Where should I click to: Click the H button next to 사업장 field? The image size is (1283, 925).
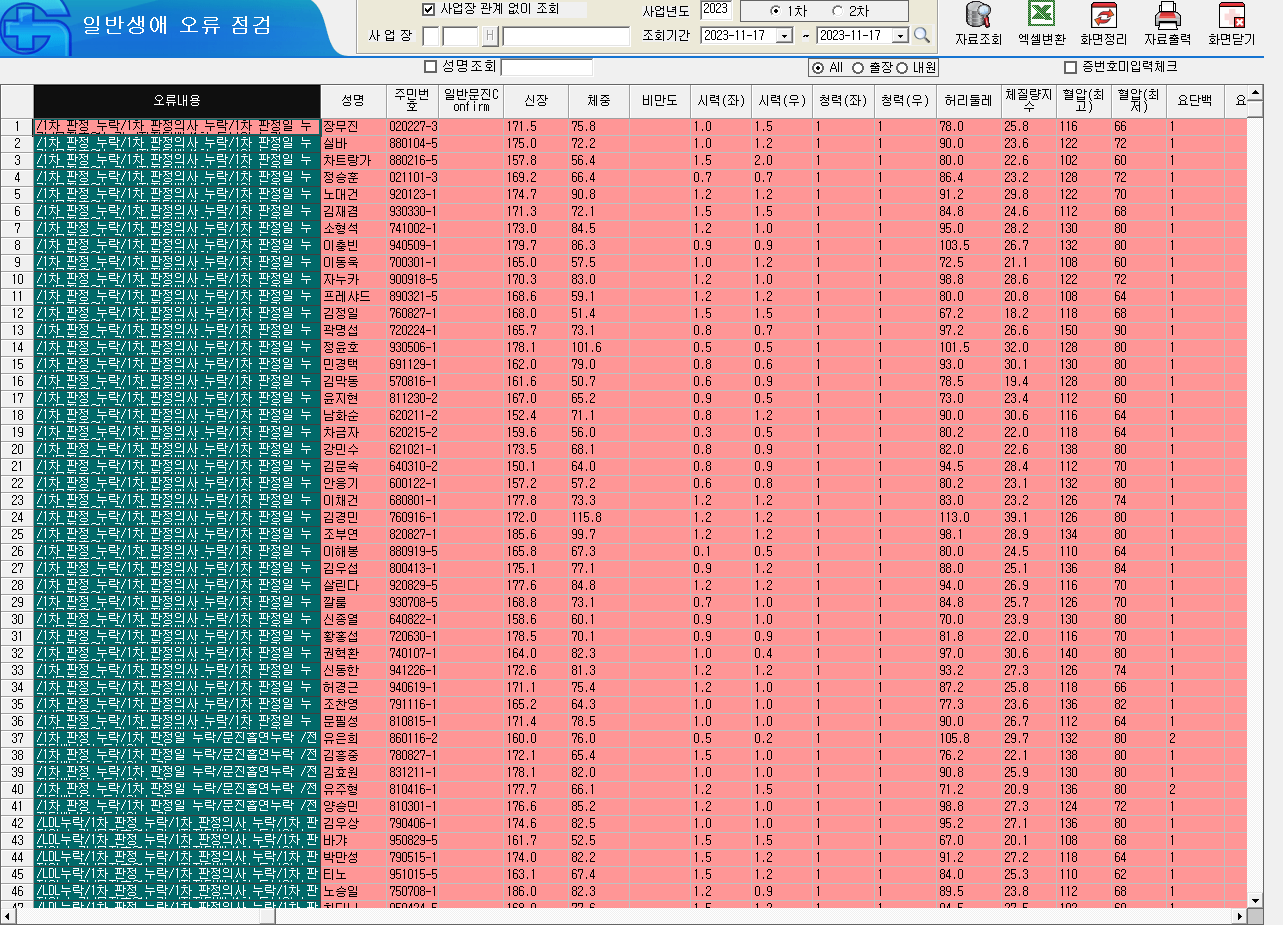[x=490, y=36]
